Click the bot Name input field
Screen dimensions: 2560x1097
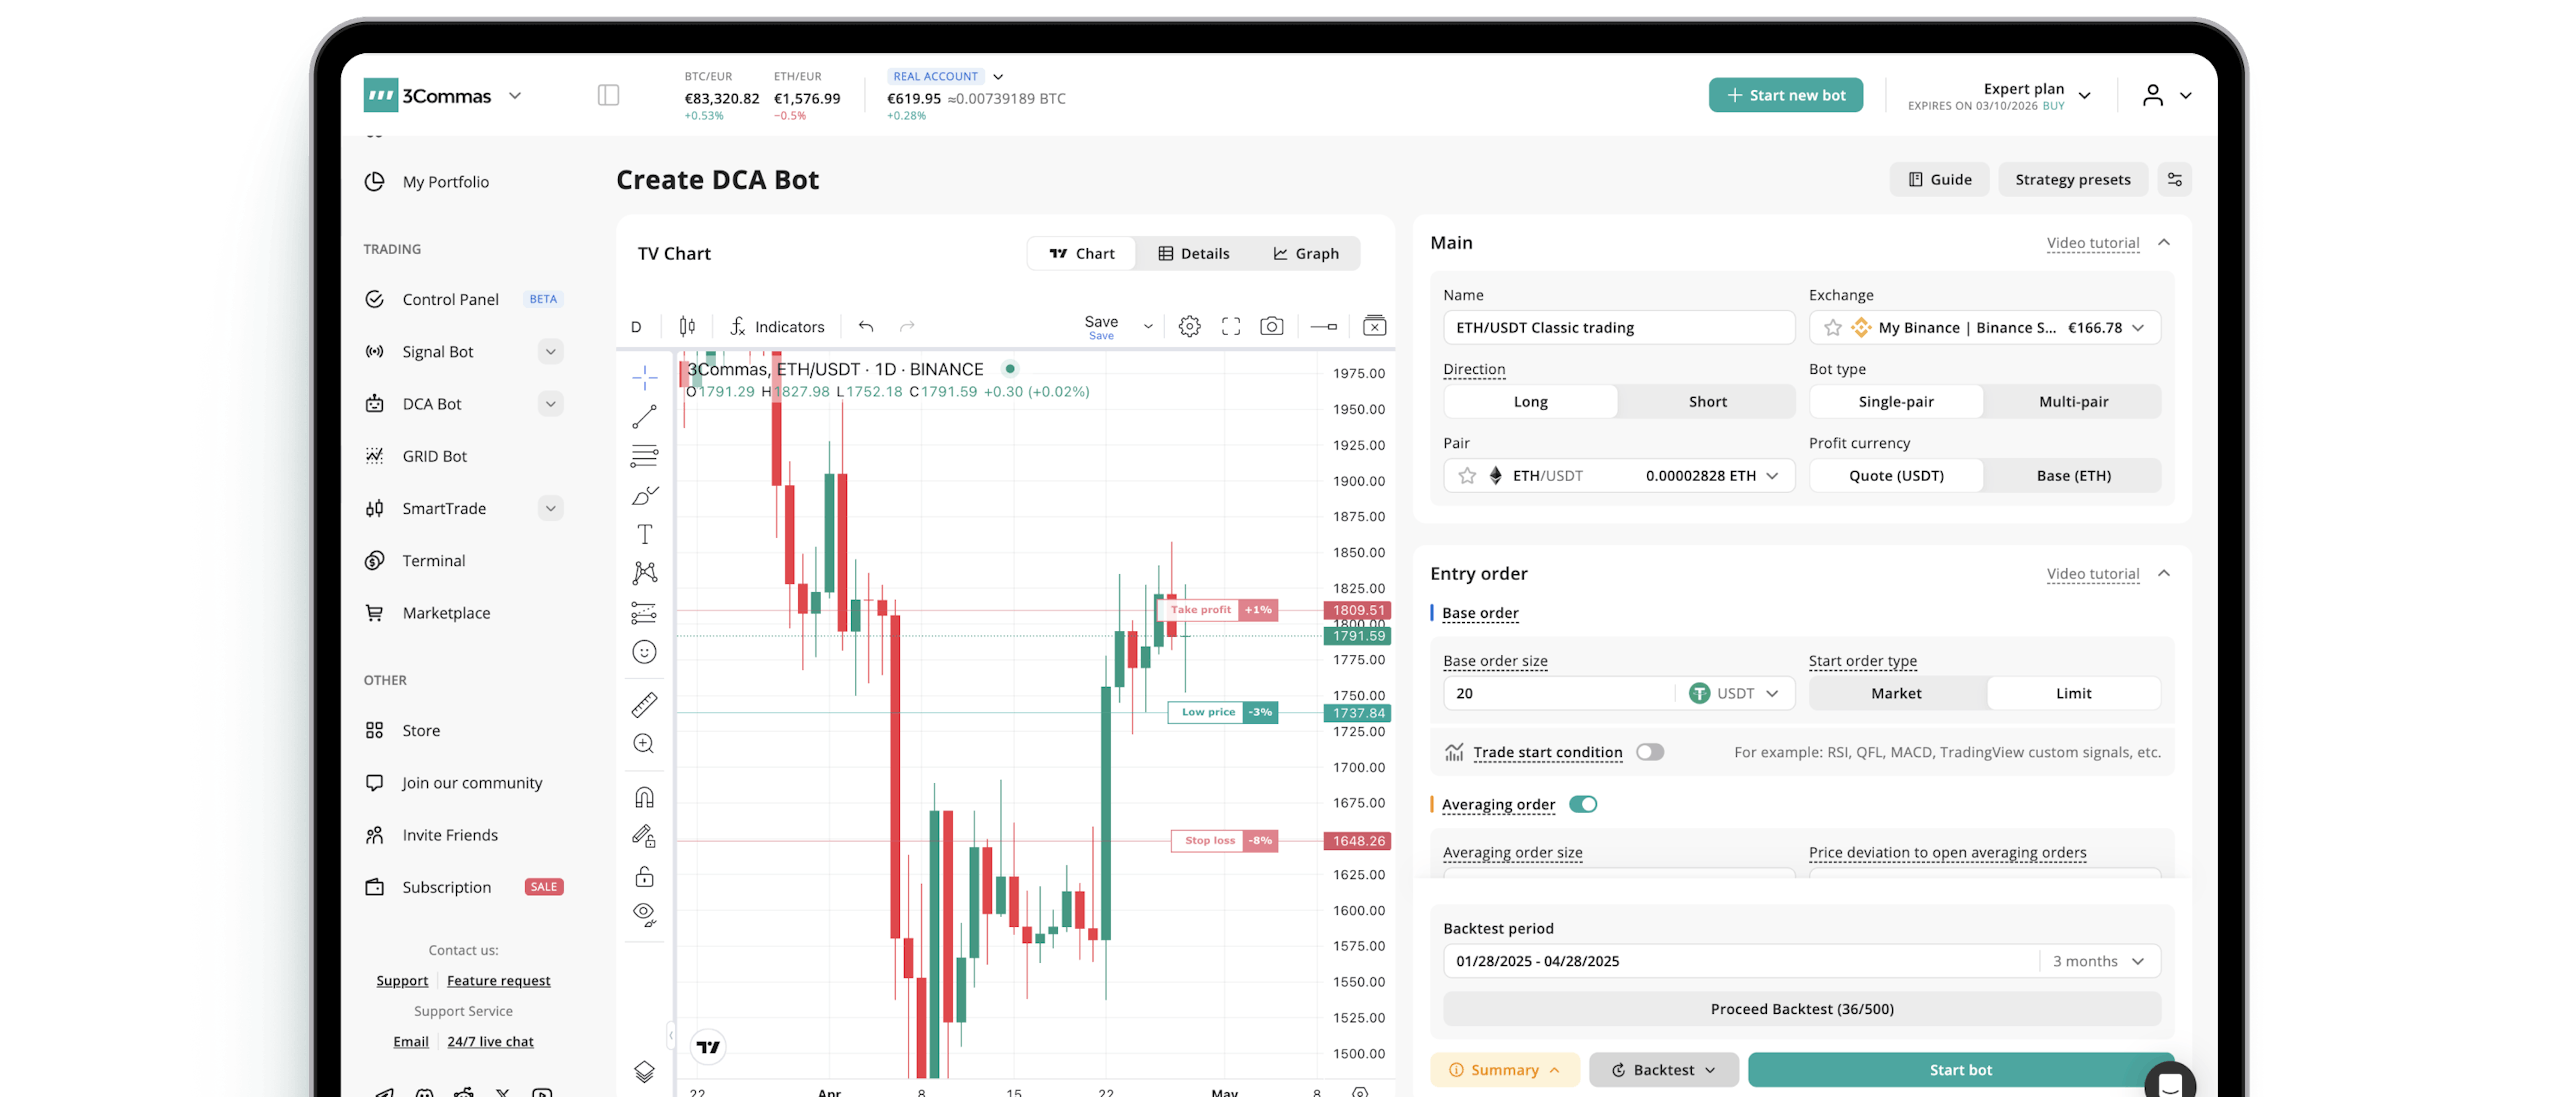(1618, 328)
